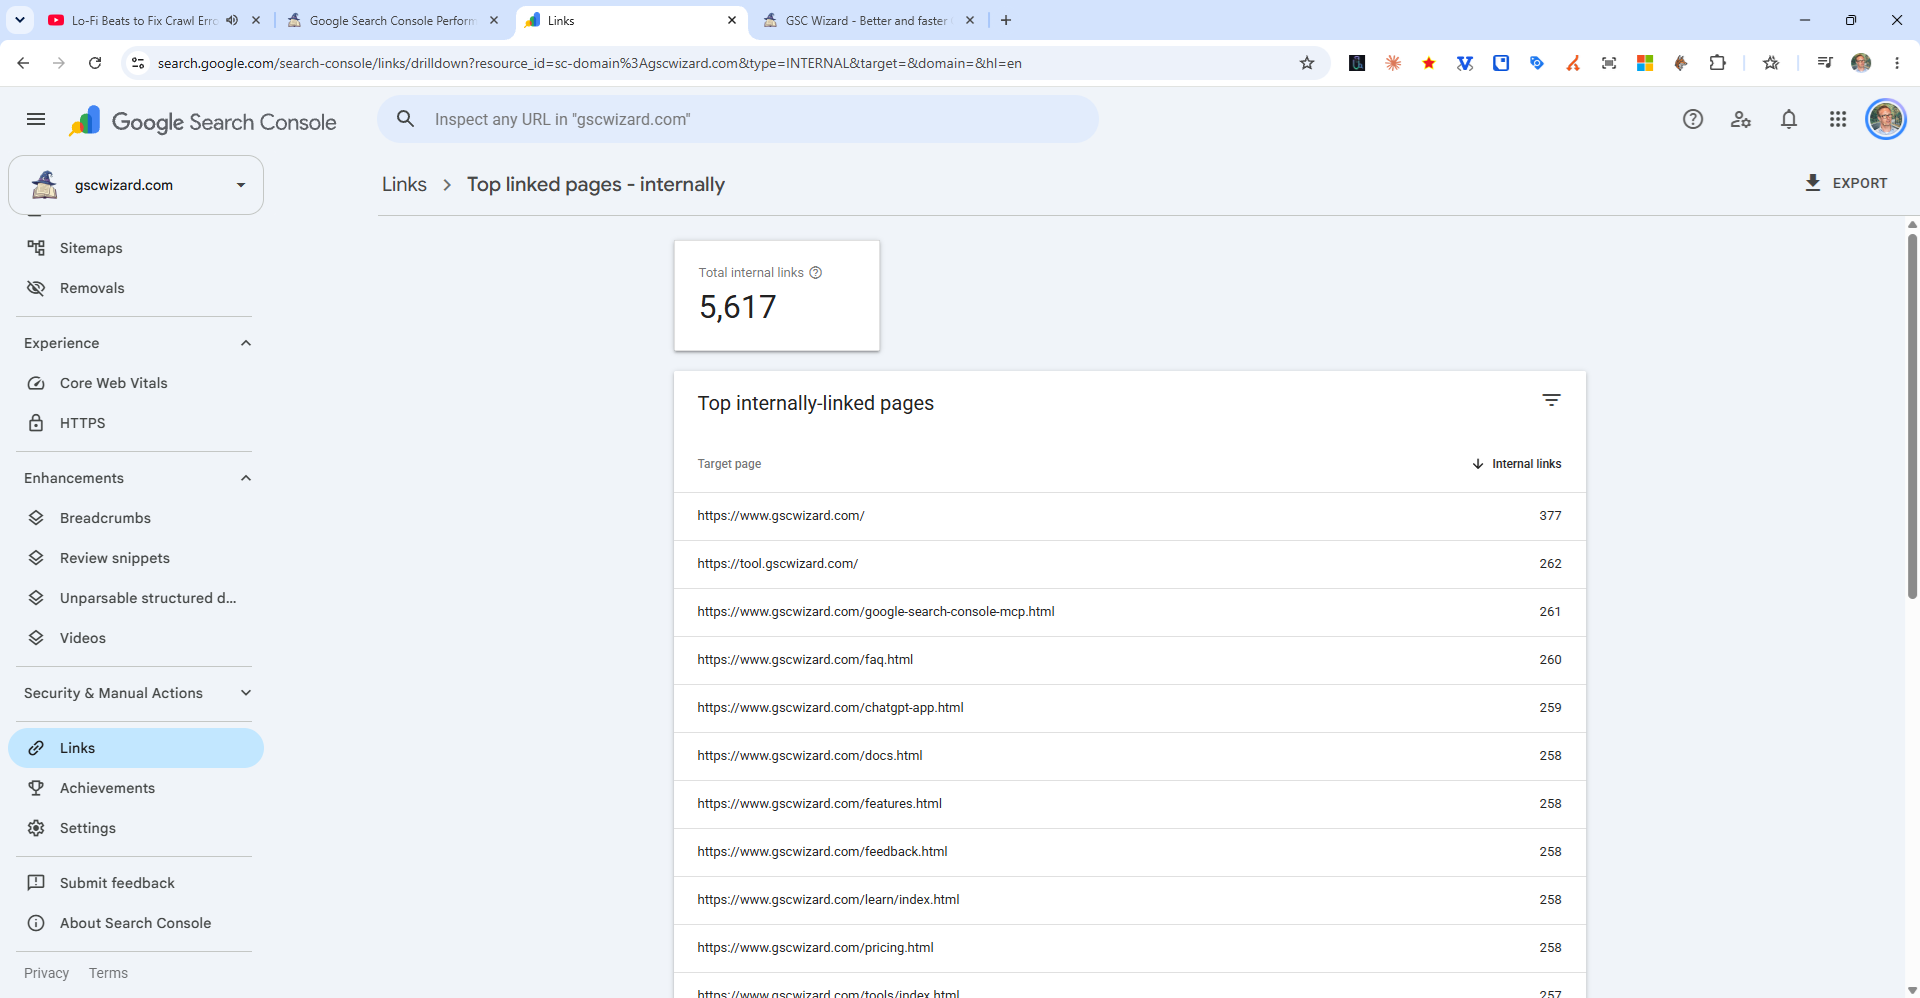Switch to Google Search Console Performance tab
This screenshot has width=1920, height=998.
pos(392,20)
